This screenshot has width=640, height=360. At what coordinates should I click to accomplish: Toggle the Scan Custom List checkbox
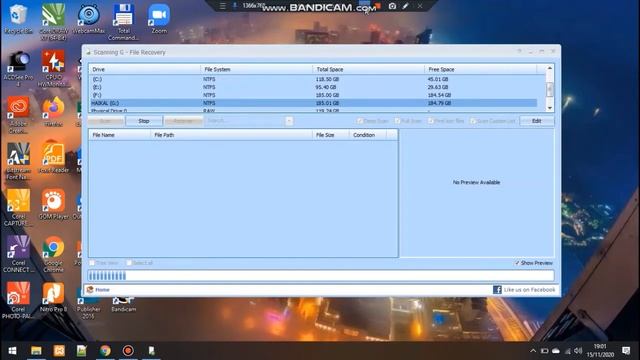coord(473,121)
